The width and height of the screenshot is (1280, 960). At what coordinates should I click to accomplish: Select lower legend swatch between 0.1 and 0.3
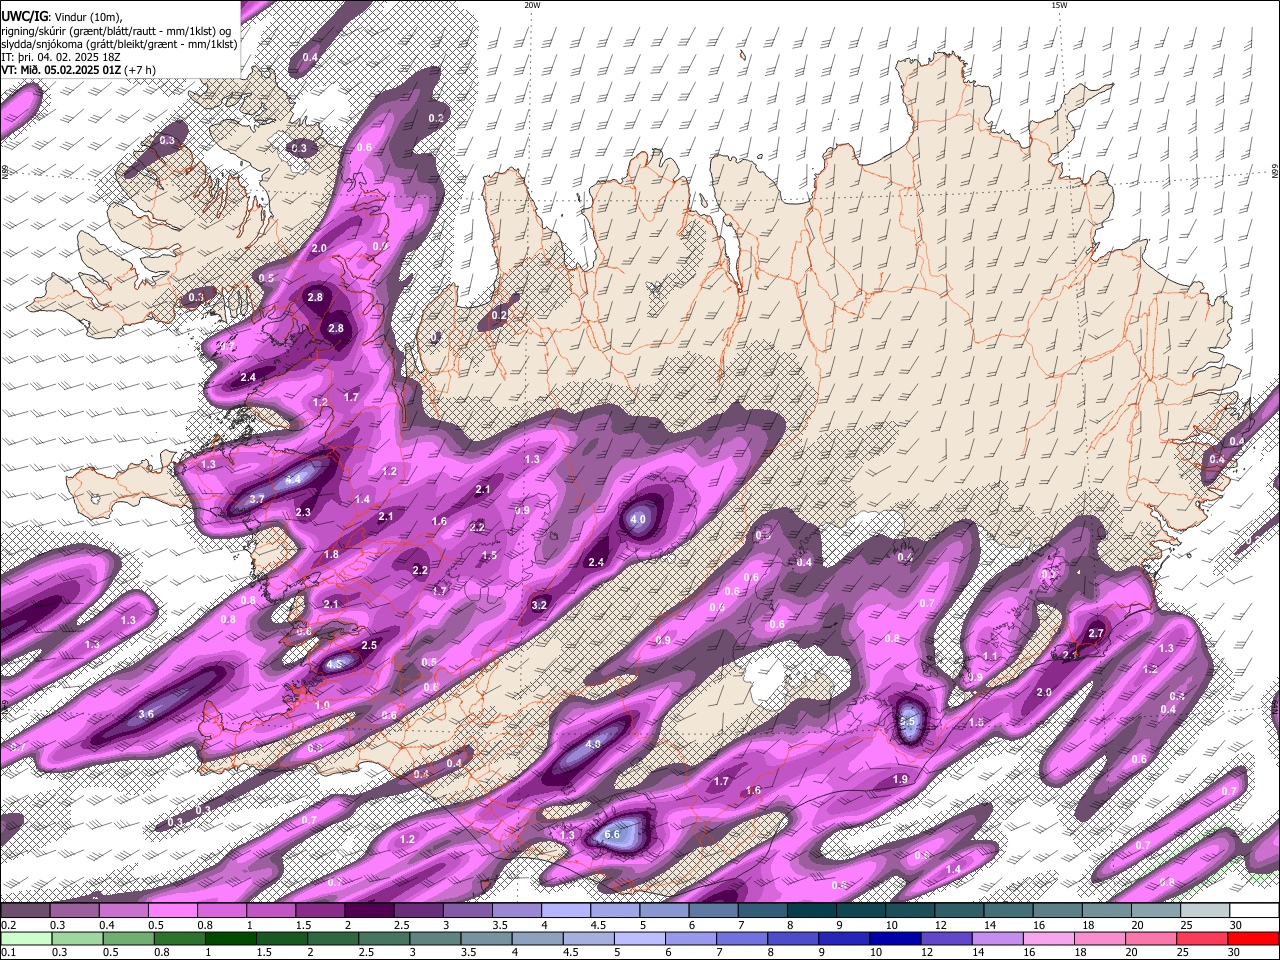pos(27,938)
